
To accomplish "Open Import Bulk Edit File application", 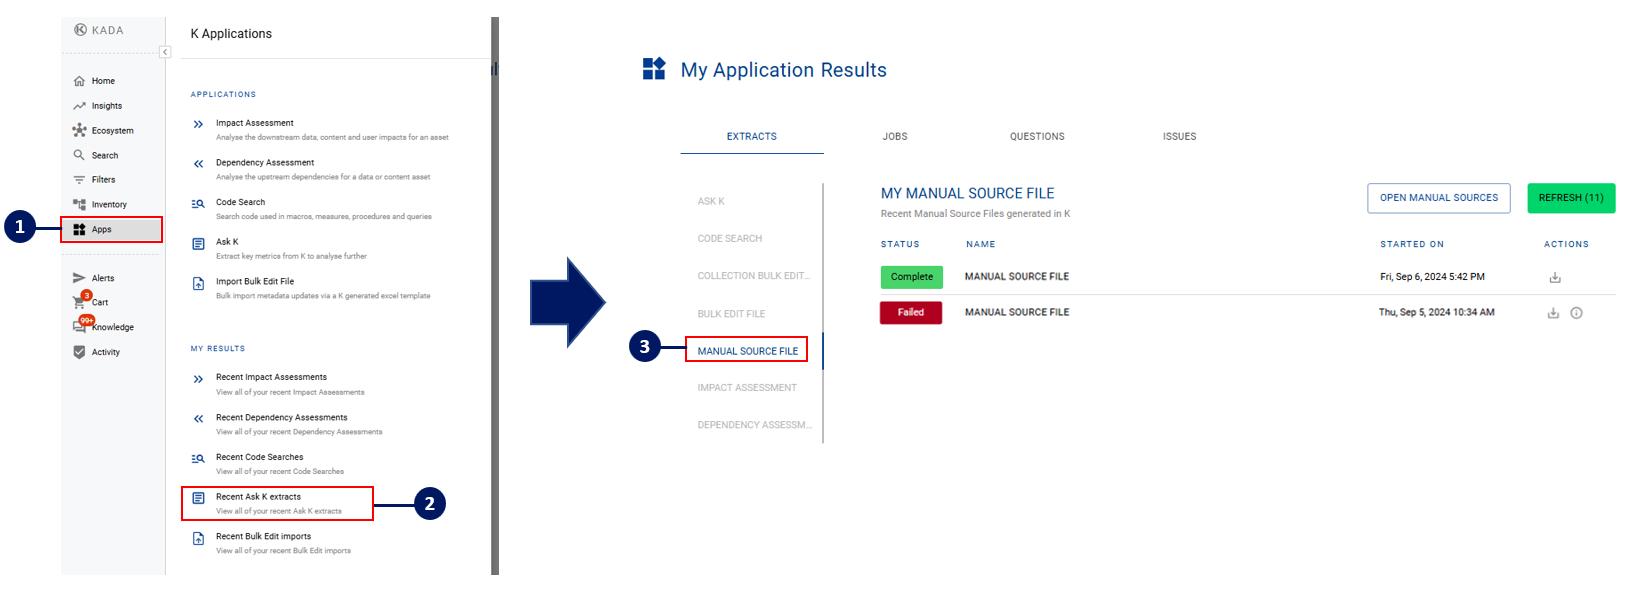I will click(x=254, y=282).
